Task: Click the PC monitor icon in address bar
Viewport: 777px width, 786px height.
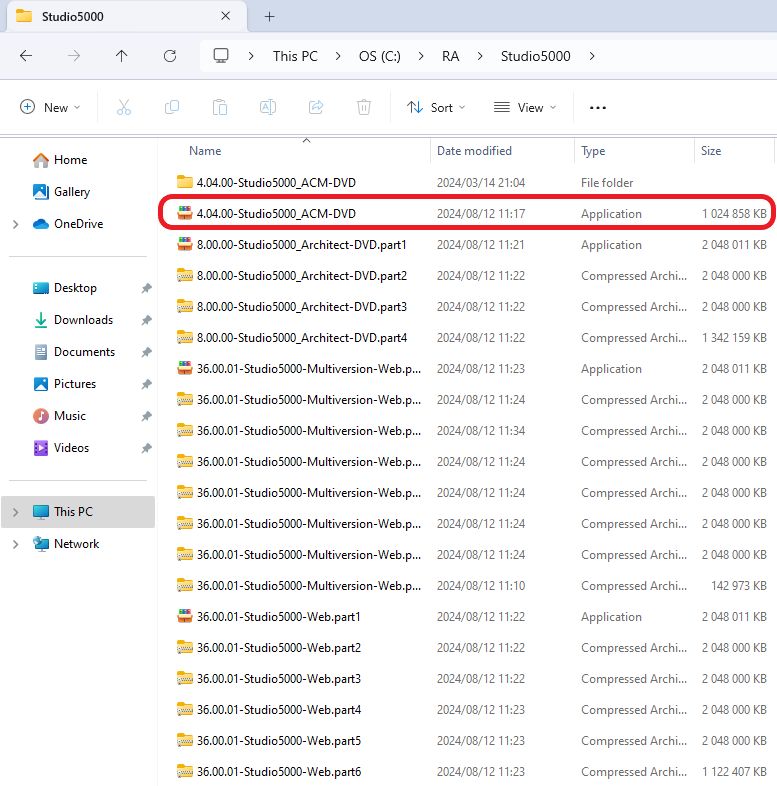Action: pos(221,56)
